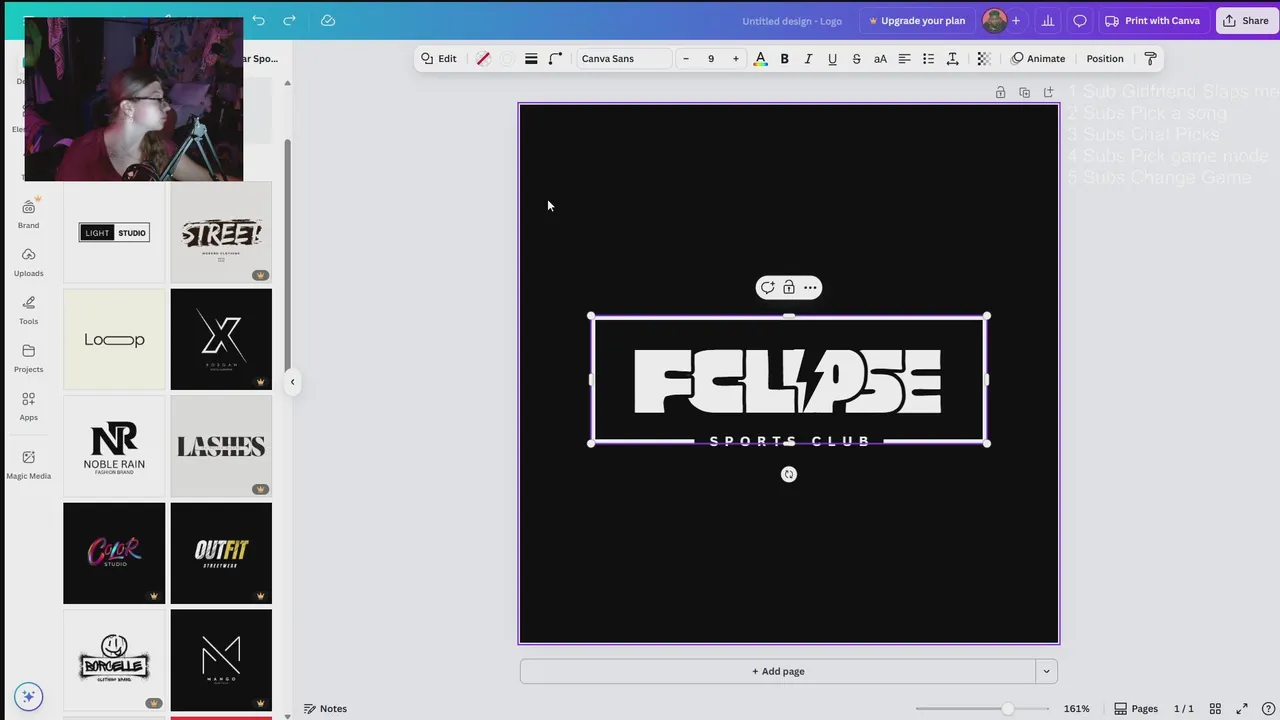Open the Notes panel
1280x720 pixels.
tap(325, 709)
